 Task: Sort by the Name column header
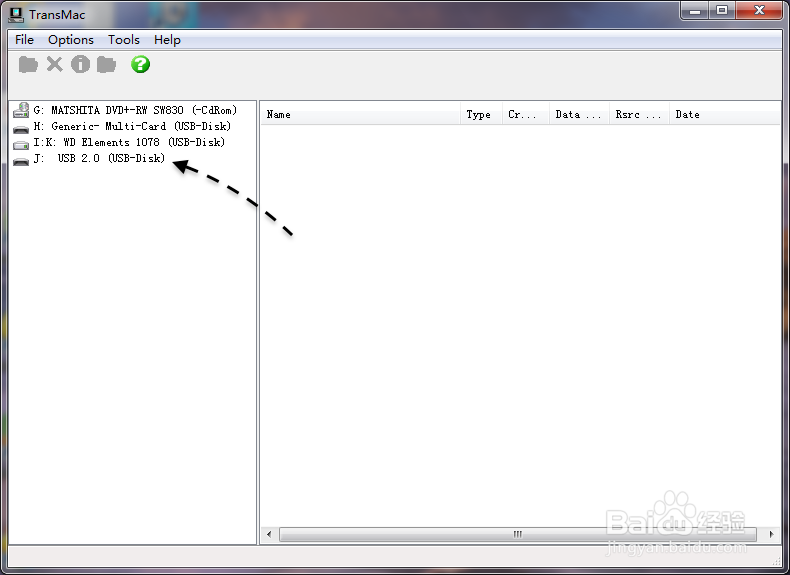click(360, 115)
